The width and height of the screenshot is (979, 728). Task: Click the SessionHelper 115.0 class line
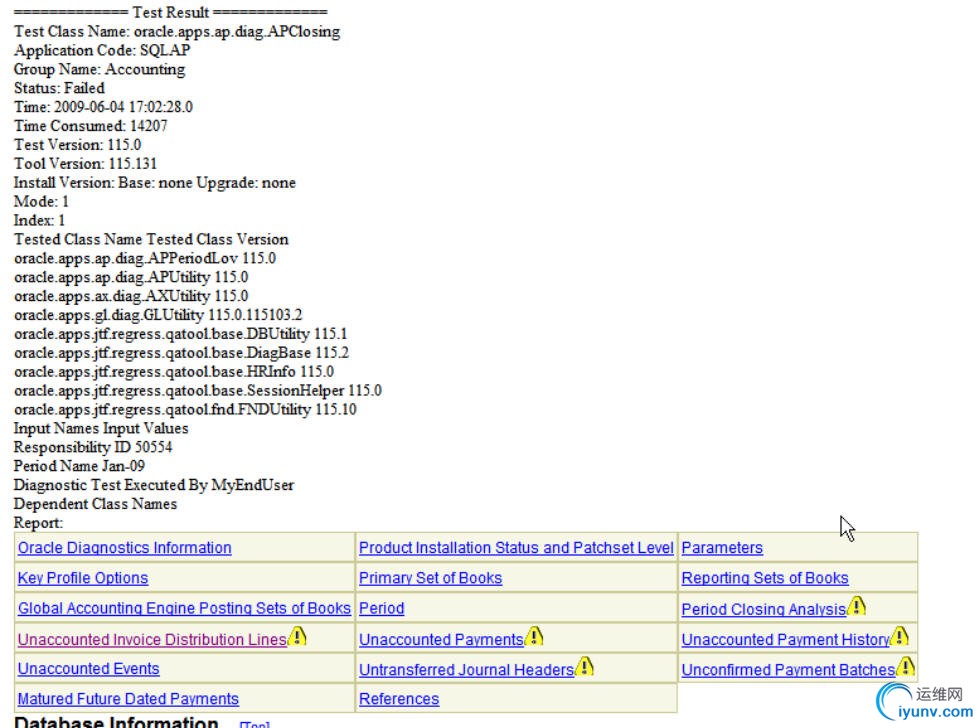(x=198, y=390)
